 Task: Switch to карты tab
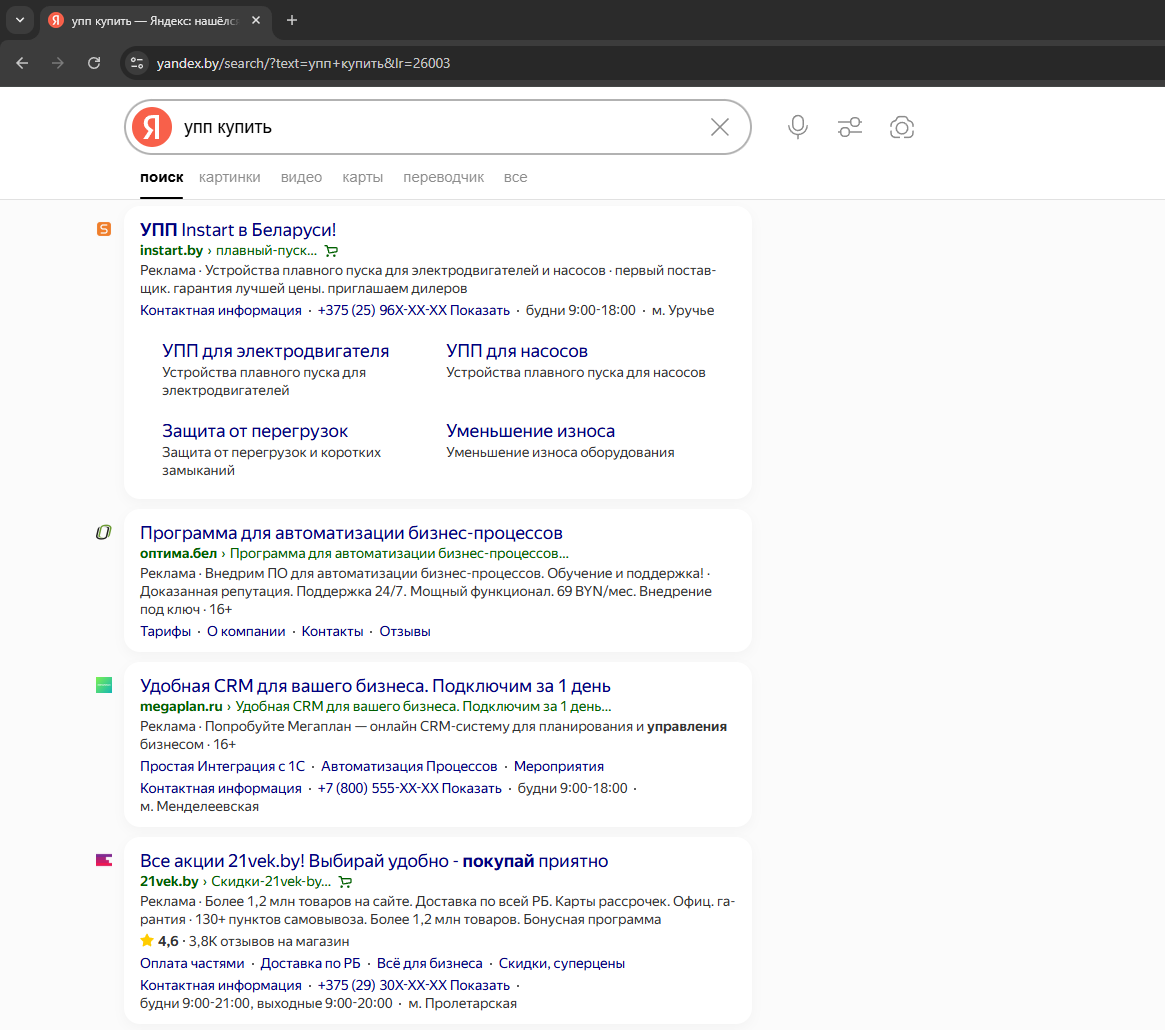click(x=363, y=178)
